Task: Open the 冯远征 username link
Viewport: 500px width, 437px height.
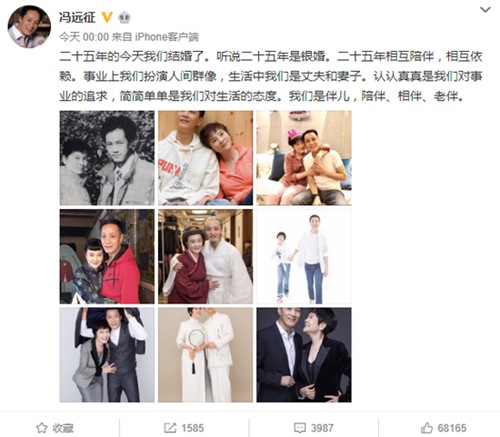Action: [77, 17]
